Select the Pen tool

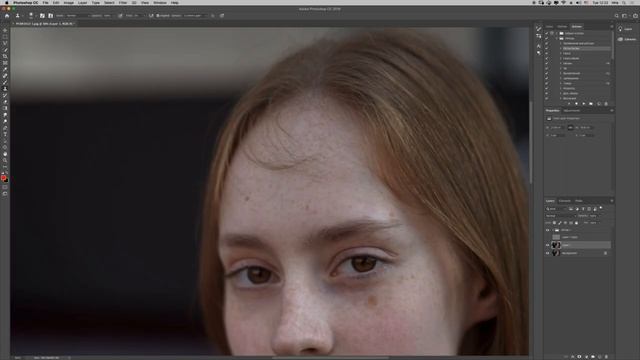5,128
